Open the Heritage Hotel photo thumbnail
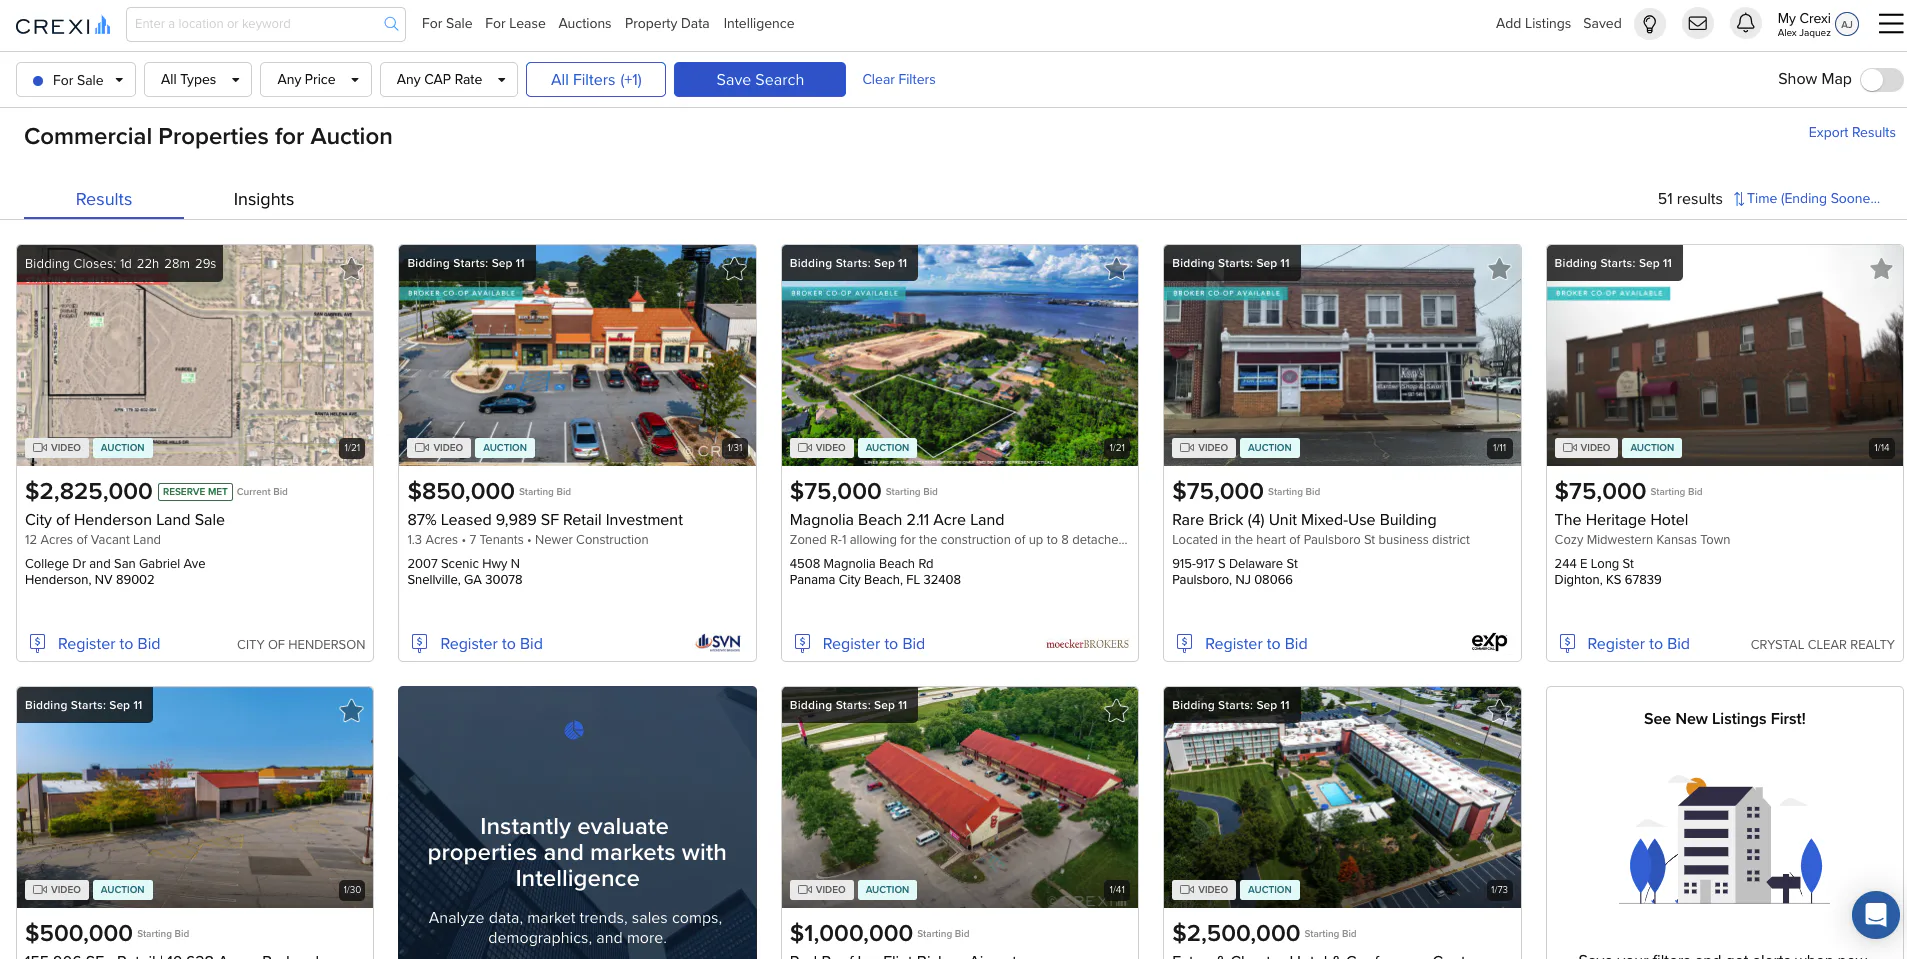The height and width of the screenshot is (959, 1907). [1725, 355]
